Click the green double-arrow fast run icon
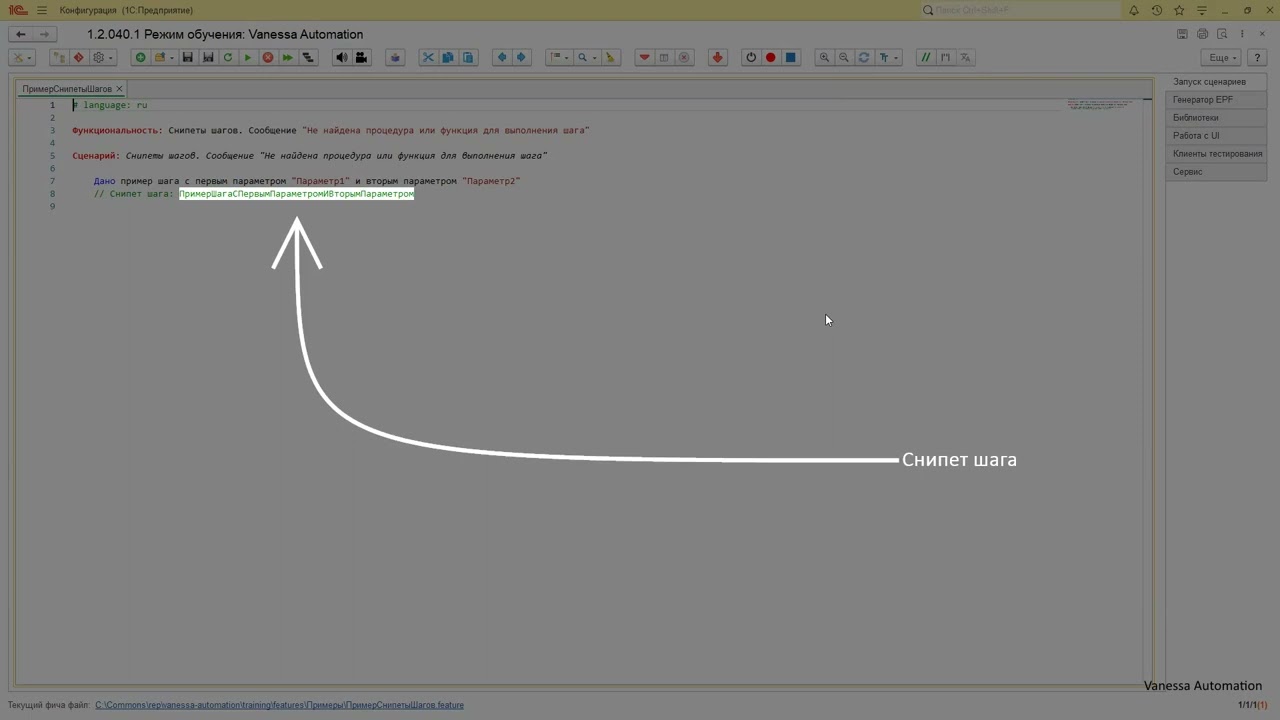 point(288,57)
